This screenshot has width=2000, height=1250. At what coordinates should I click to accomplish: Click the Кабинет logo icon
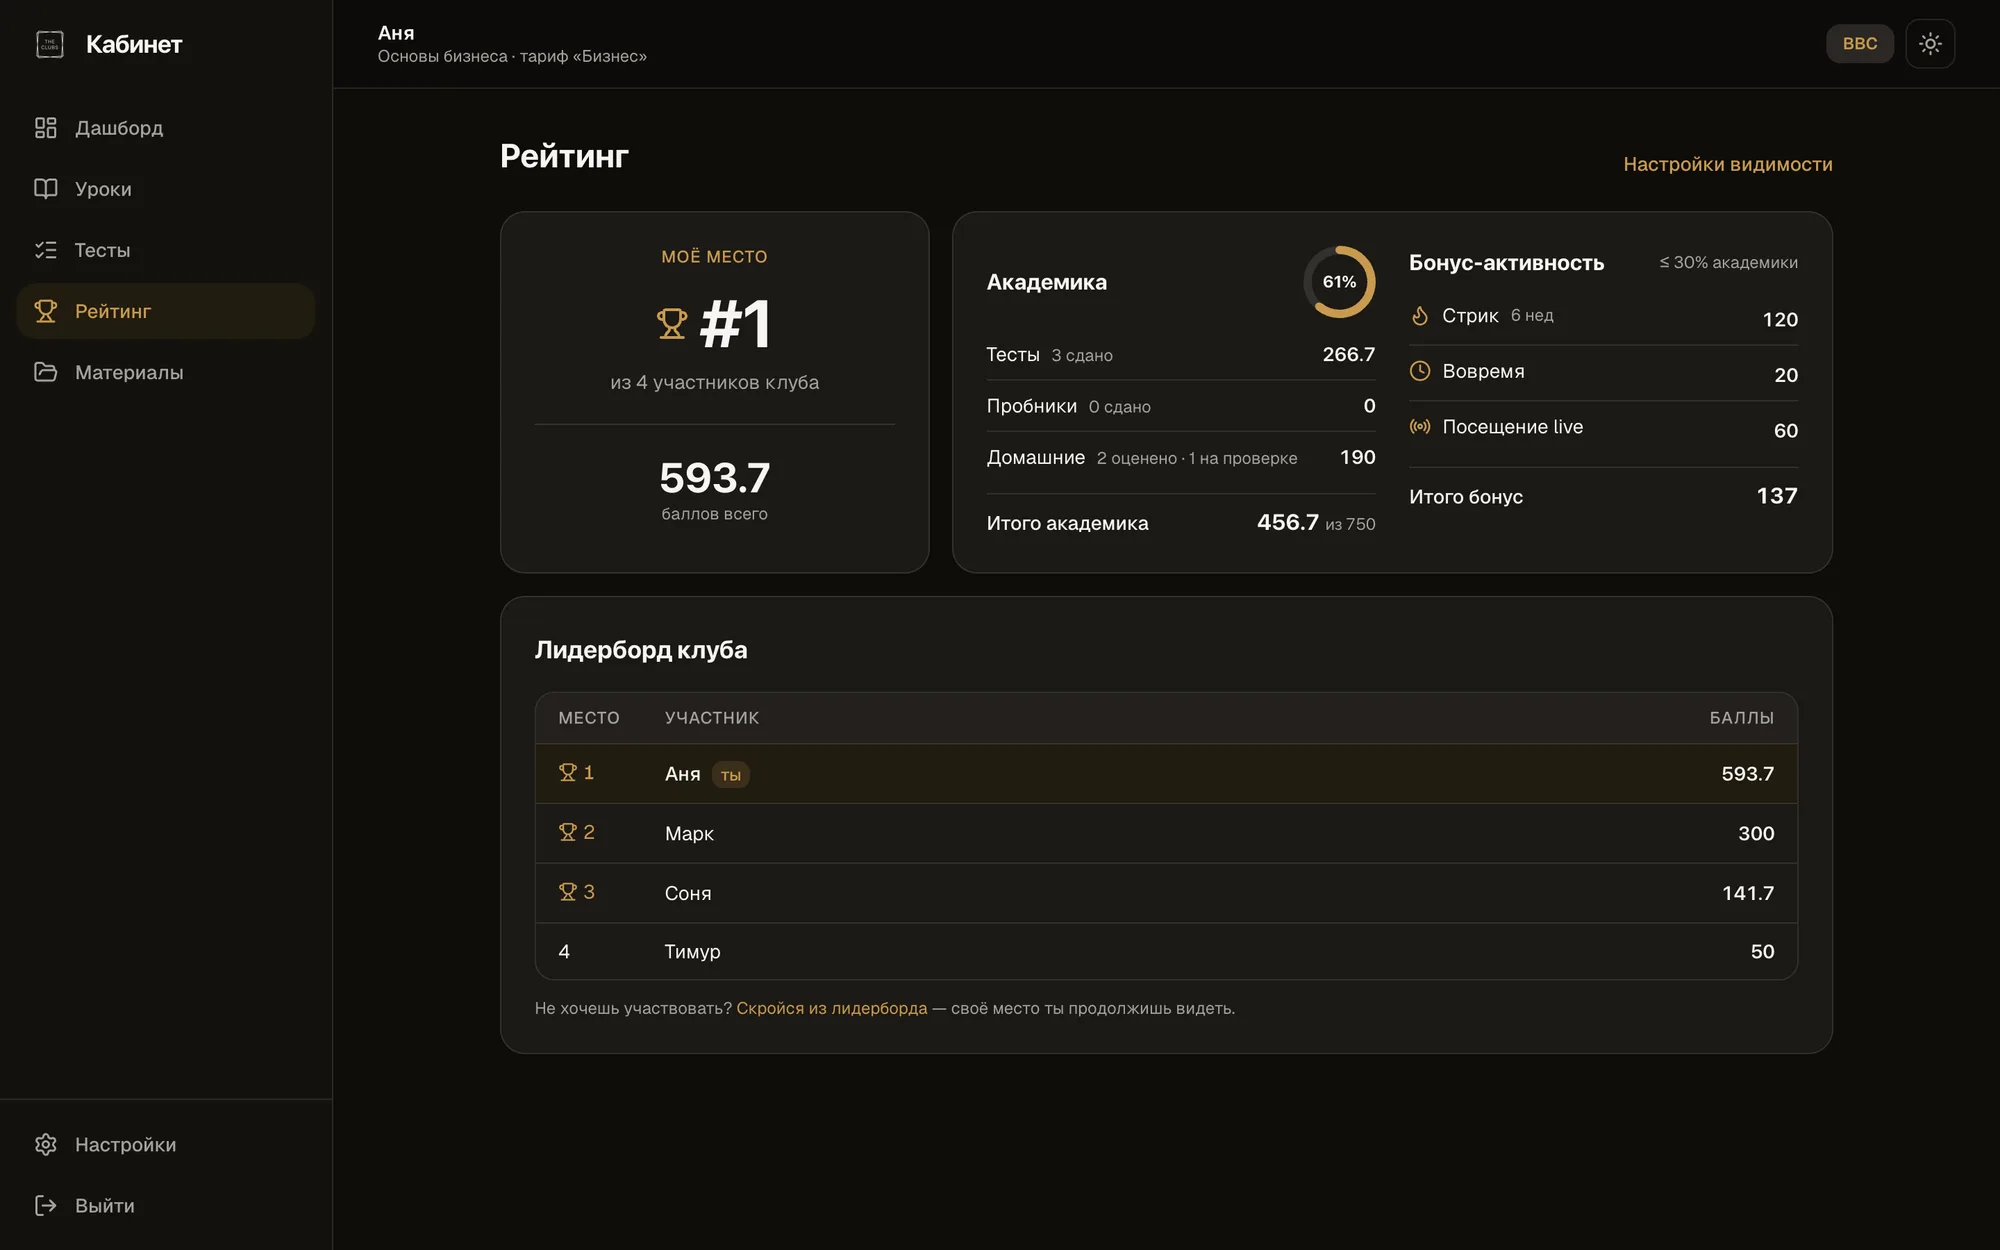(x=50, y=44)
